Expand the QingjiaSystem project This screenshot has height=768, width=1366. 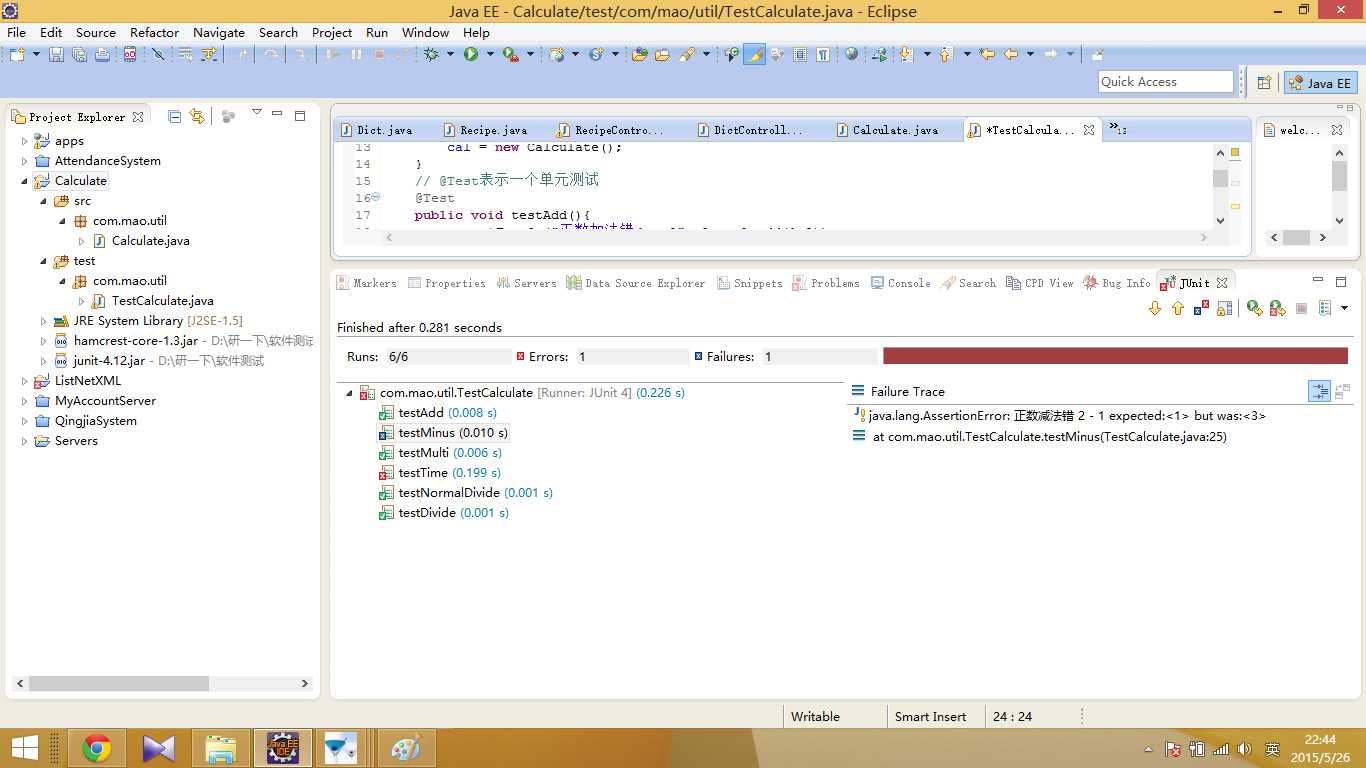(25, 421)
